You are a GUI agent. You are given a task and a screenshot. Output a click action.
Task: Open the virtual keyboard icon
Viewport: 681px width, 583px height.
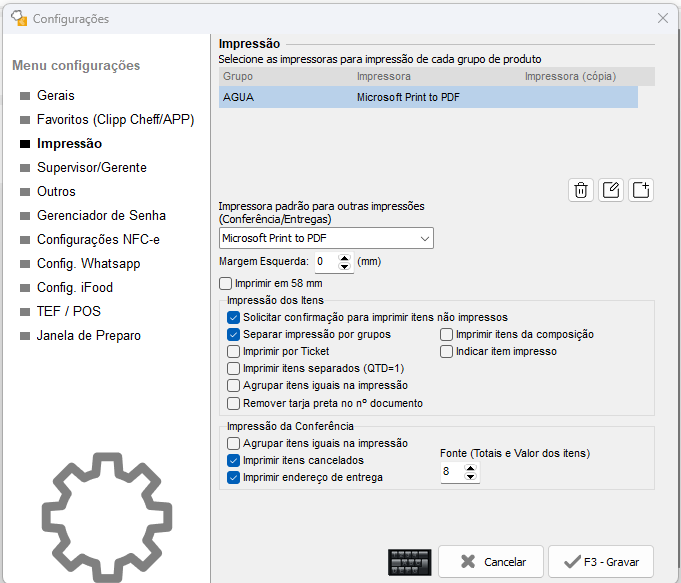point(409,562)
